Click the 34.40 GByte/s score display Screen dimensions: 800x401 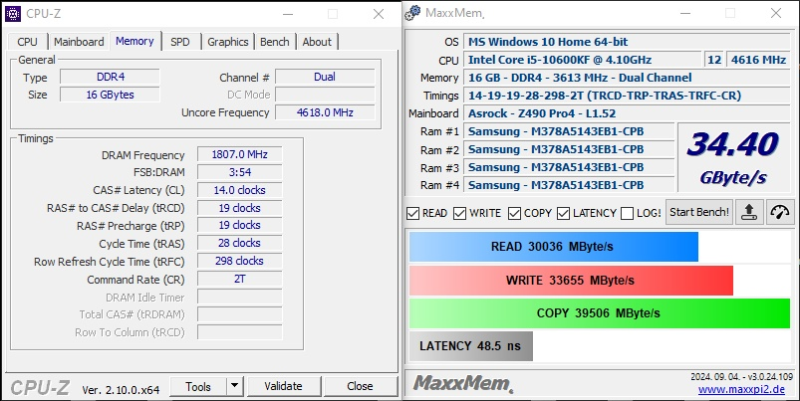[733, 158]
